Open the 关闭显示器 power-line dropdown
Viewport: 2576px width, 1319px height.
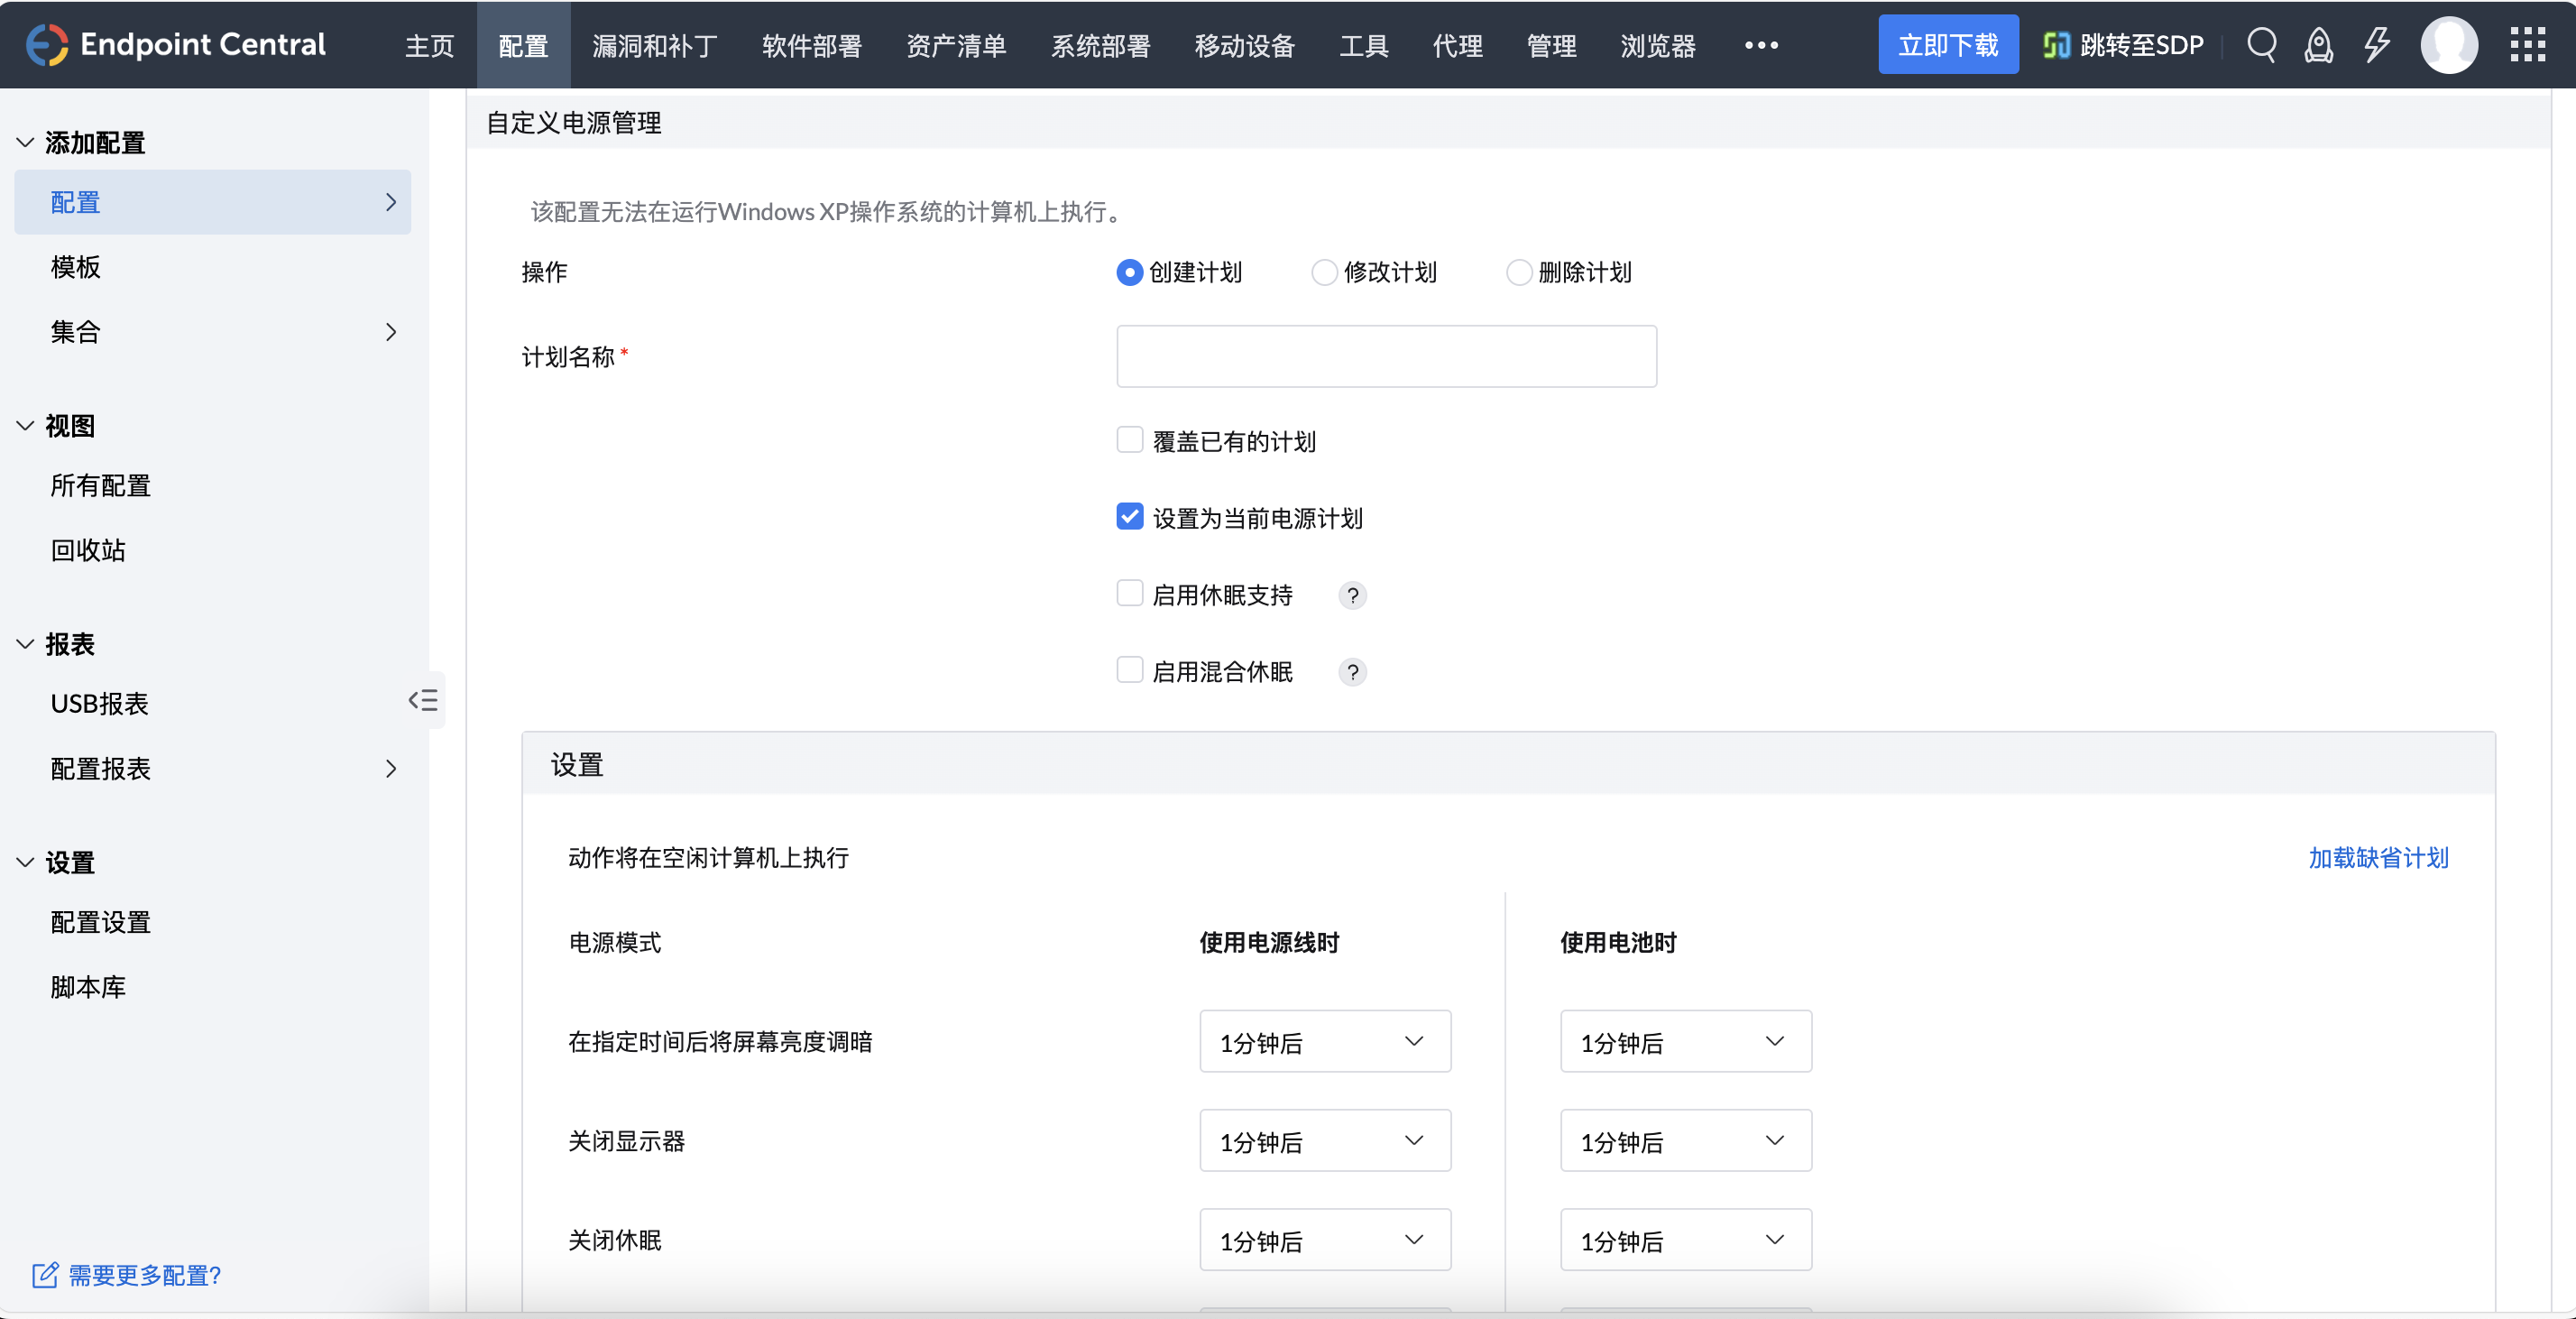[x=1324, y=1140]
